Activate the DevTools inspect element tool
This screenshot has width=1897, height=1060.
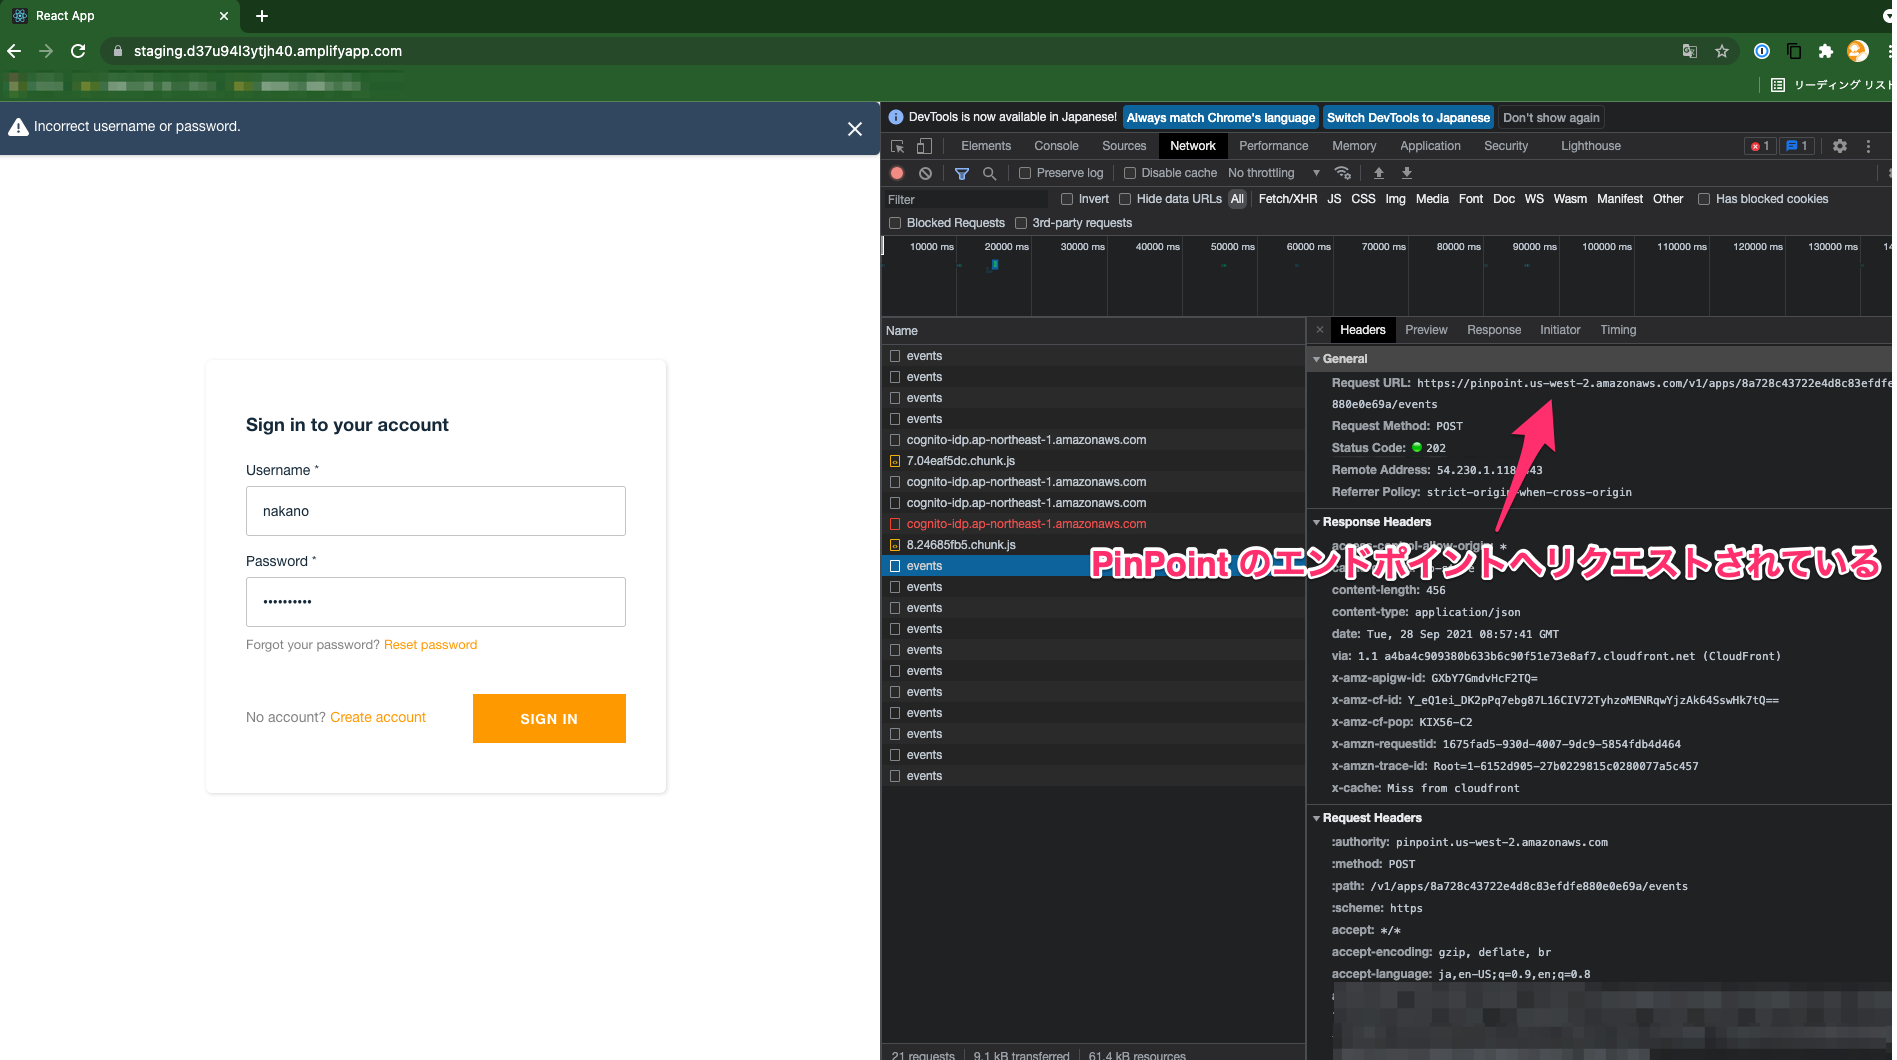click(897, 146)
